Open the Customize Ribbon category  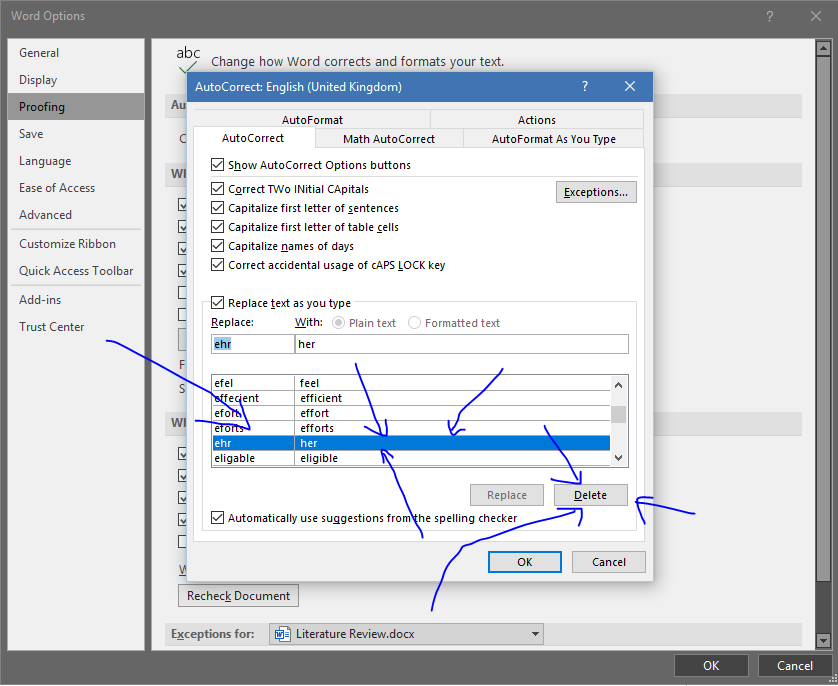coord(76,244)
